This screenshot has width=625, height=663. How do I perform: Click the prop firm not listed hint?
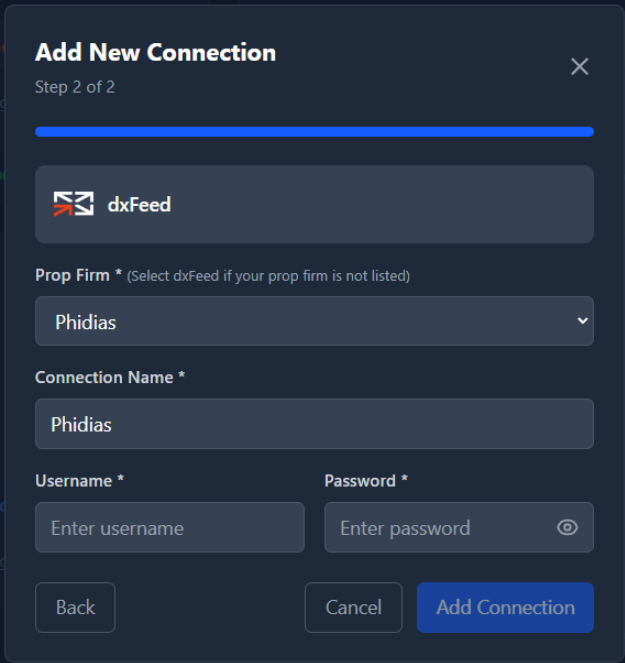(x=269, y=276)
